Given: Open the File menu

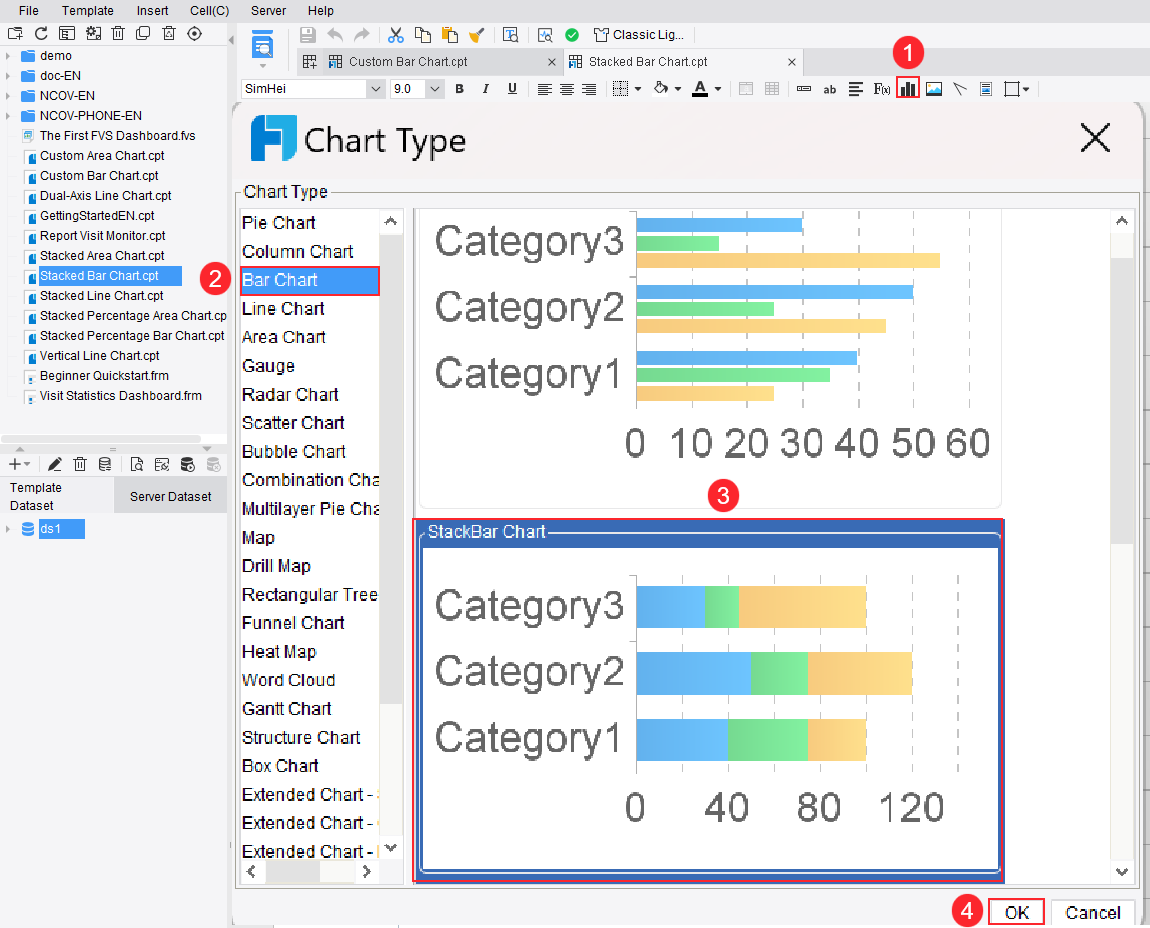Looking at the screenshot, I should click(29, 10).
